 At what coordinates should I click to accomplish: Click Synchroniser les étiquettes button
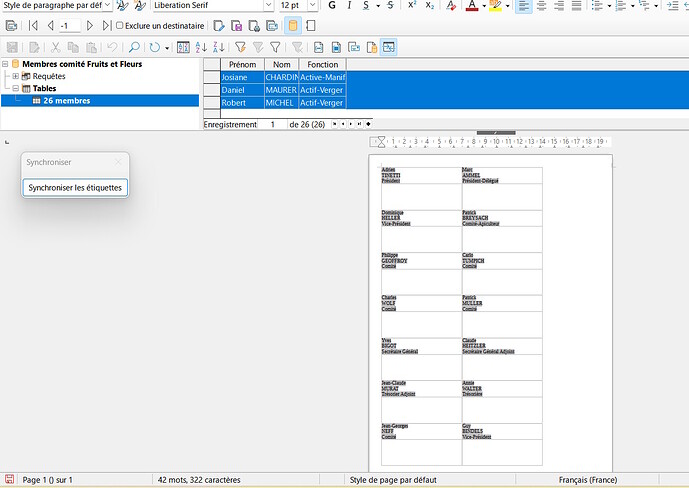point(75,188)
